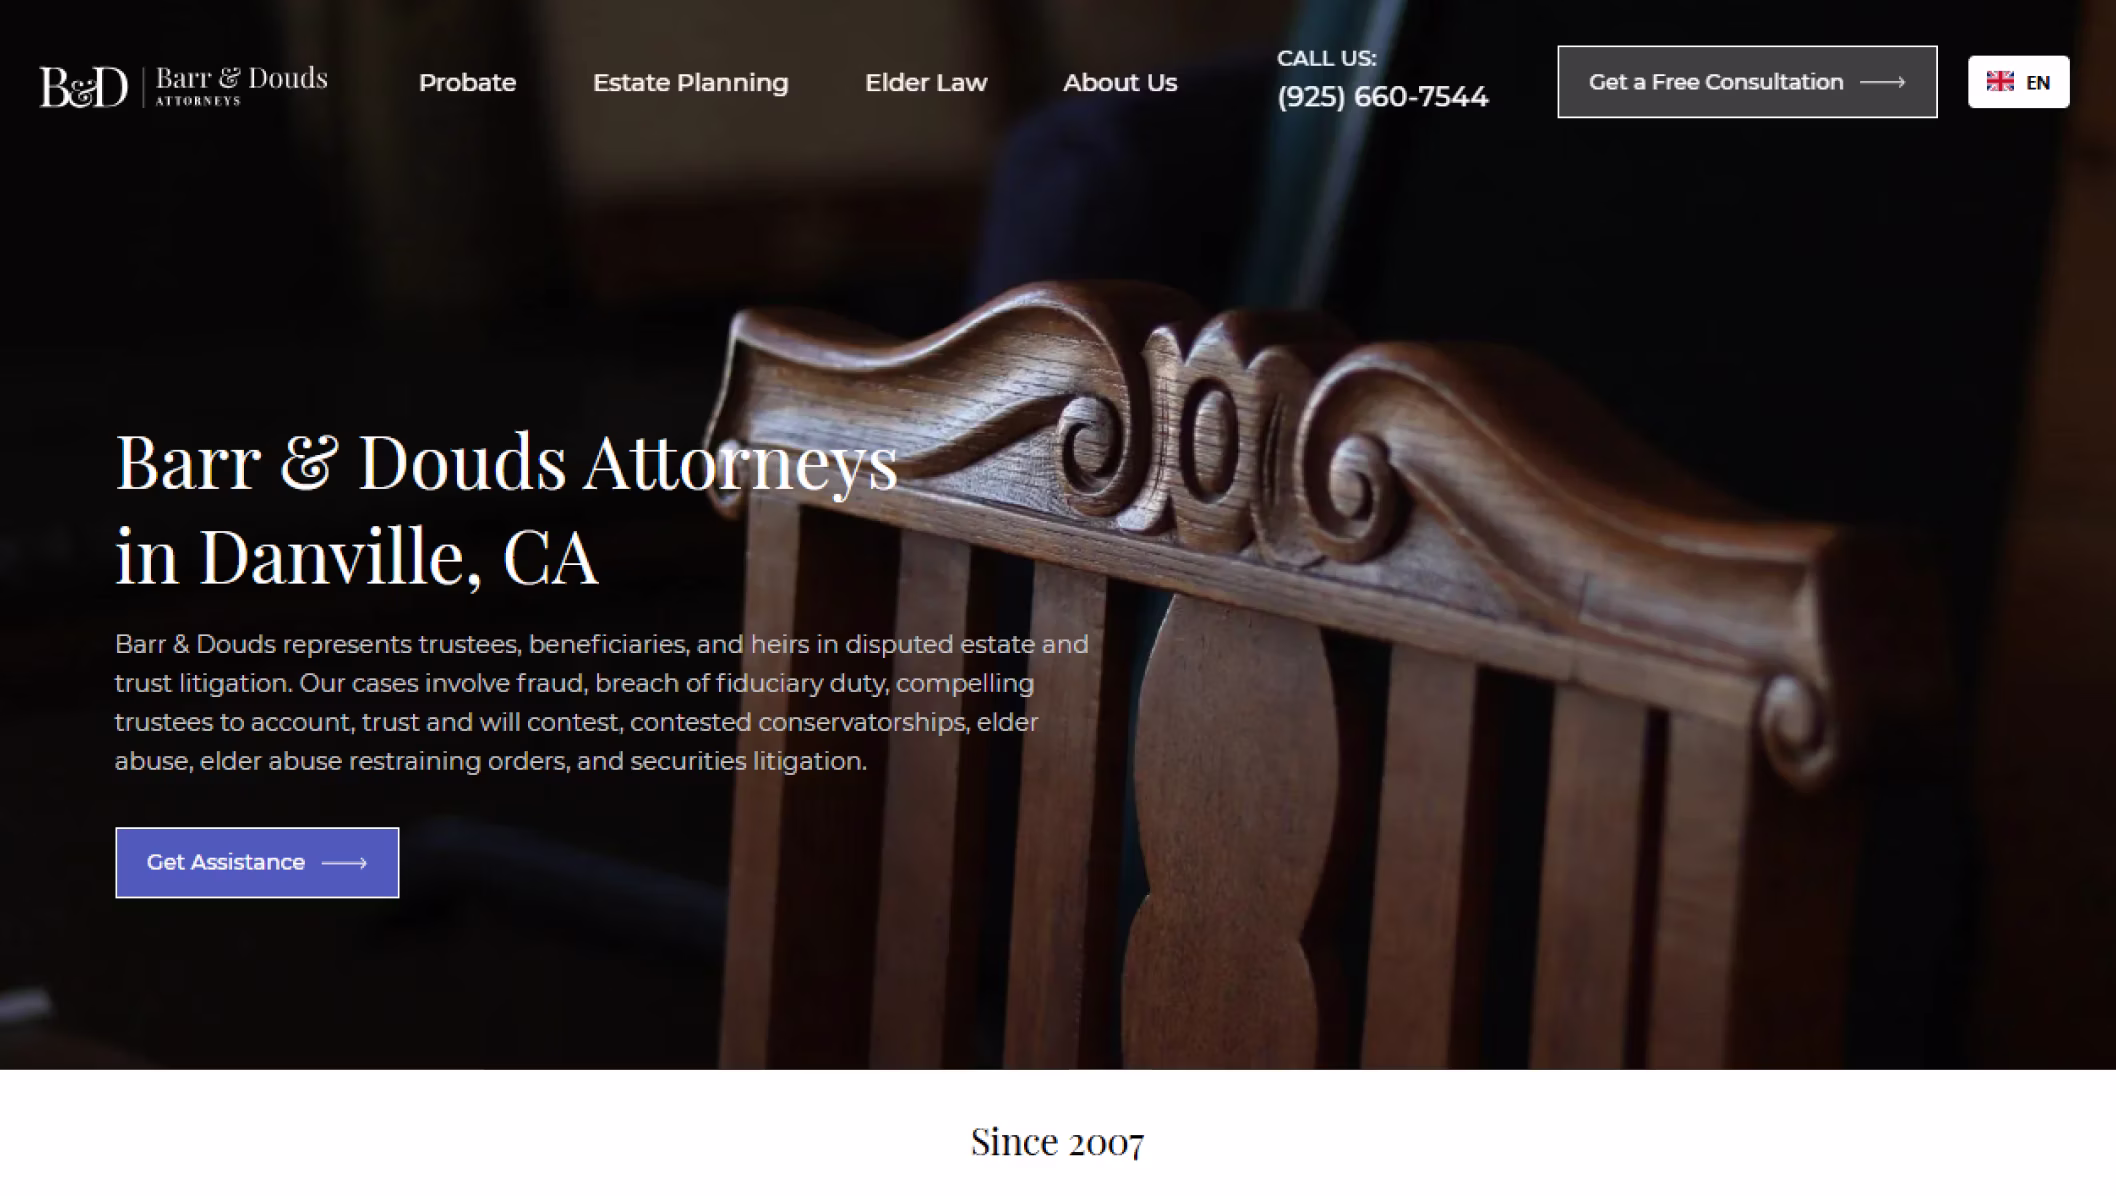Call the (925) 660-7544 phone number

(x=1382, y=97)
